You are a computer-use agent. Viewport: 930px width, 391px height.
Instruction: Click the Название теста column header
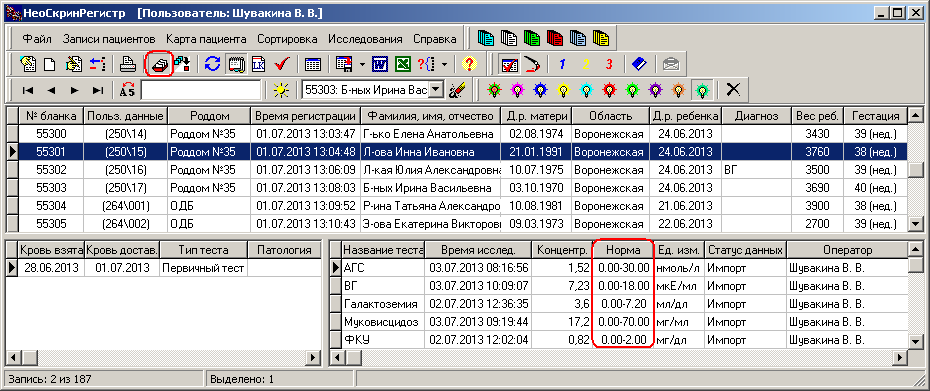coord(383,250)
